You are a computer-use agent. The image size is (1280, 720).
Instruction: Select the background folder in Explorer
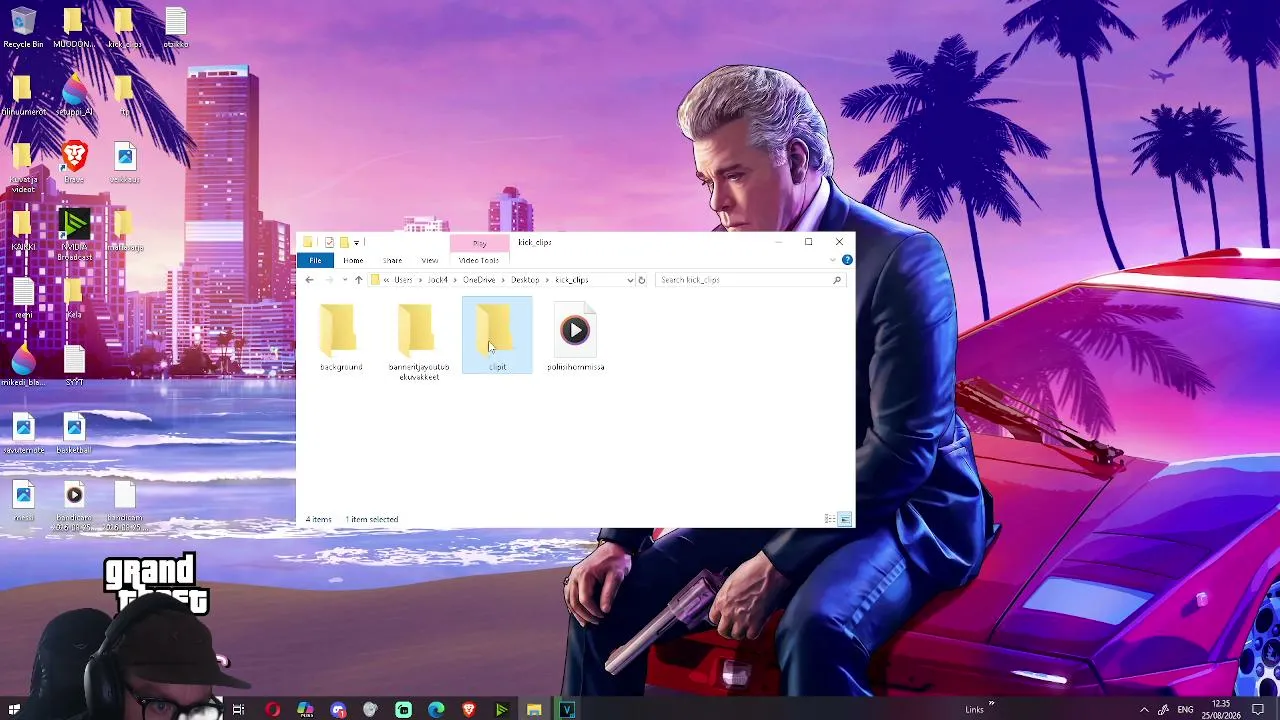340,338
